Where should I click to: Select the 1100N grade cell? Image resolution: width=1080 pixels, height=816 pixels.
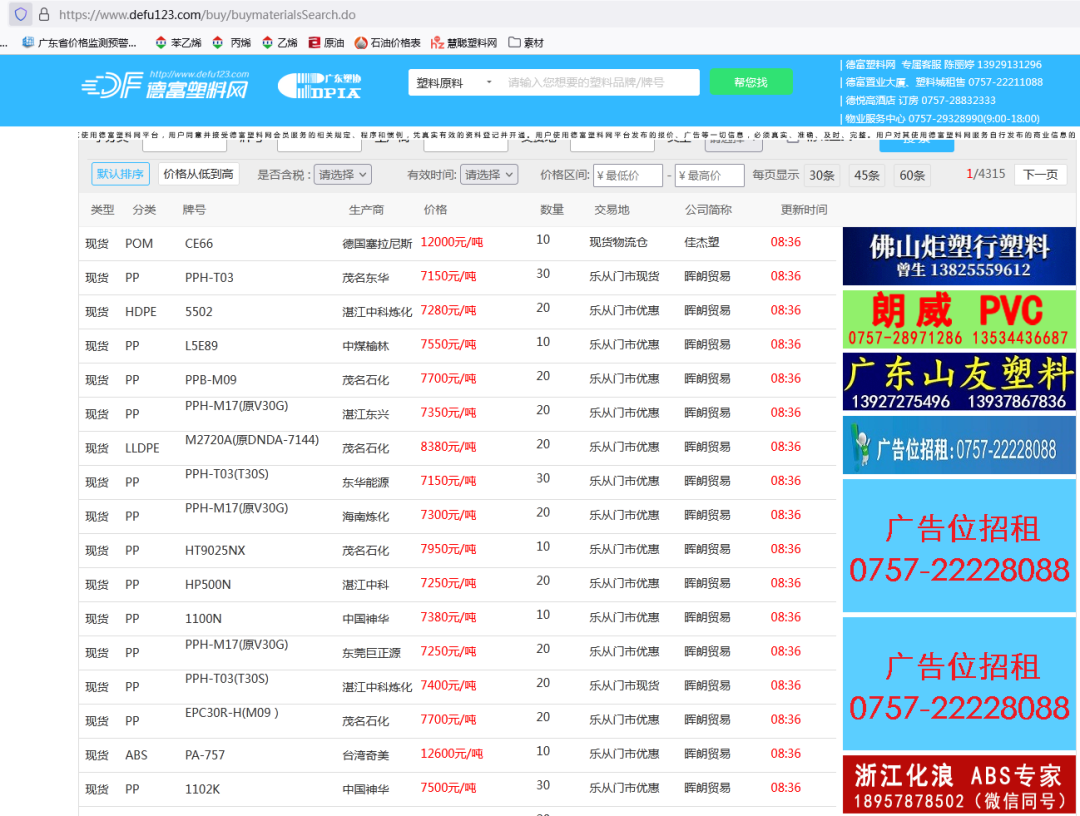click(x=203, y=619)
